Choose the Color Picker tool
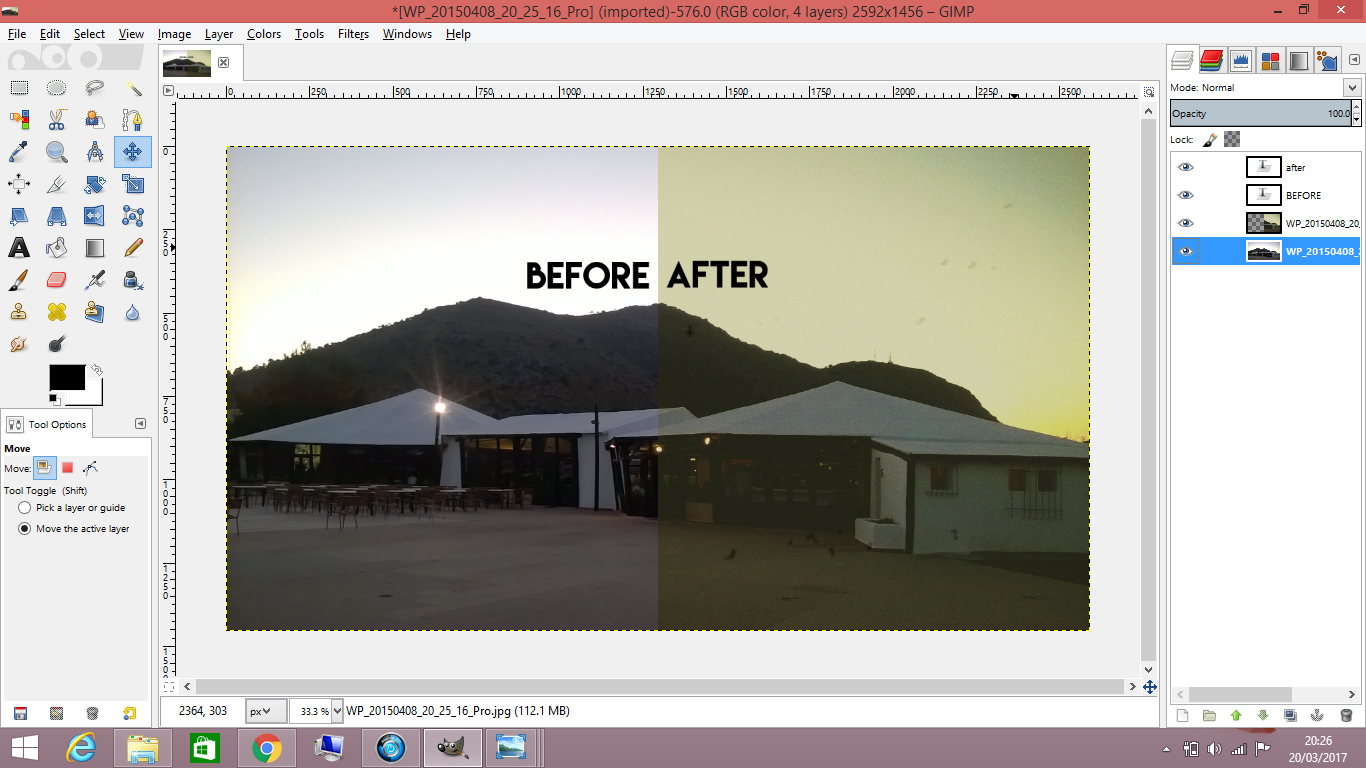The height and width of the screenshot is (768, 1366). pos(18,151)
